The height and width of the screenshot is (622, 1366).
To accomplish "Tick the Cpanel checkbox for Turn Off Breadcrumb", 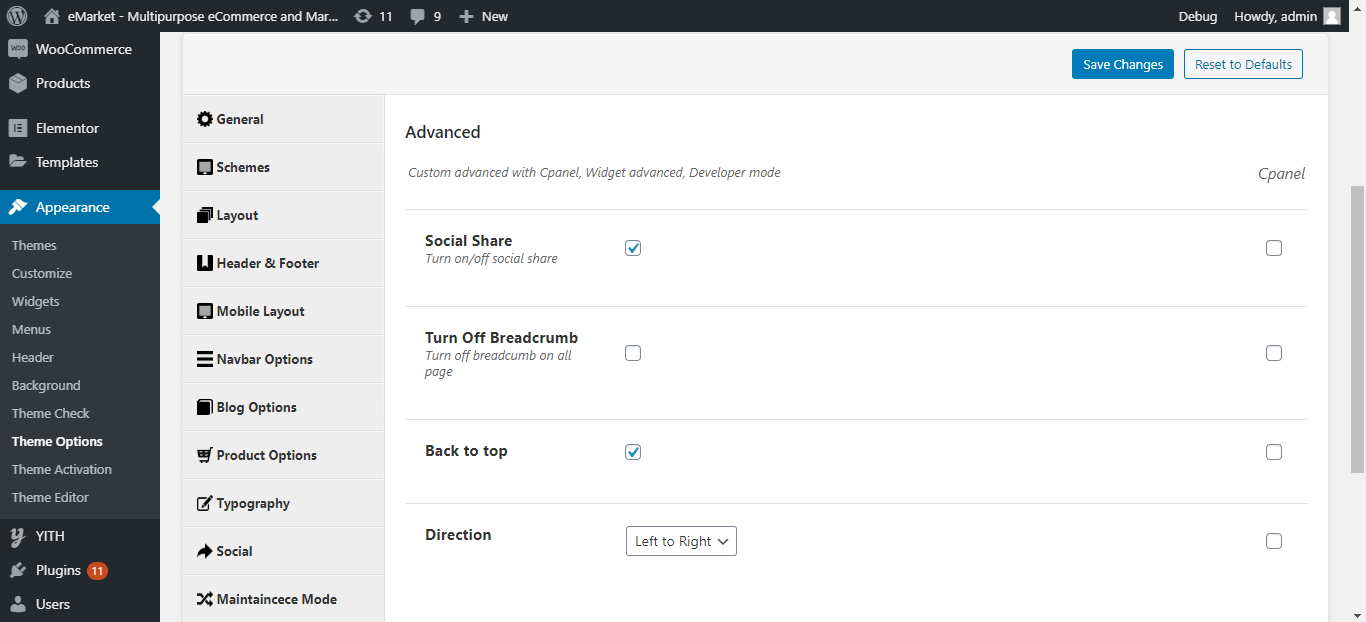I will coord(1274,353).
